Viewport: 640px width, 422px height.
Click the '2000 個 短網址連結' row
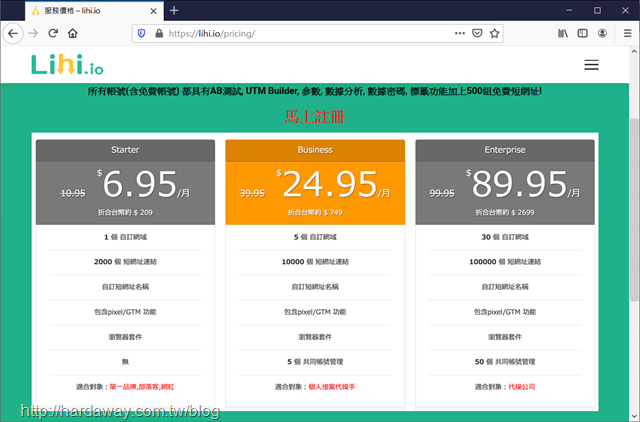click(125, 262)
